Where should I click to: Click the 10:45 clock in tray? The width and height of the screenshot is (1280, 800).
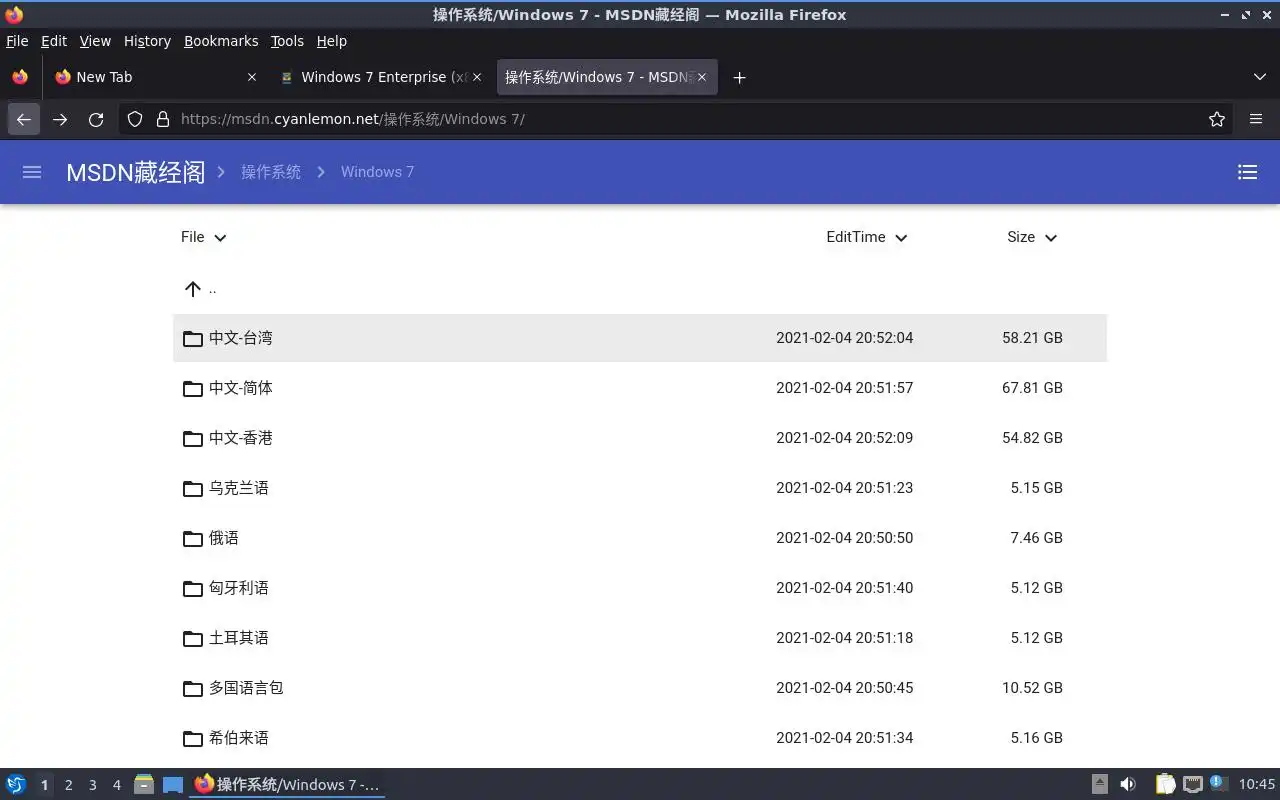point(1257,785)
